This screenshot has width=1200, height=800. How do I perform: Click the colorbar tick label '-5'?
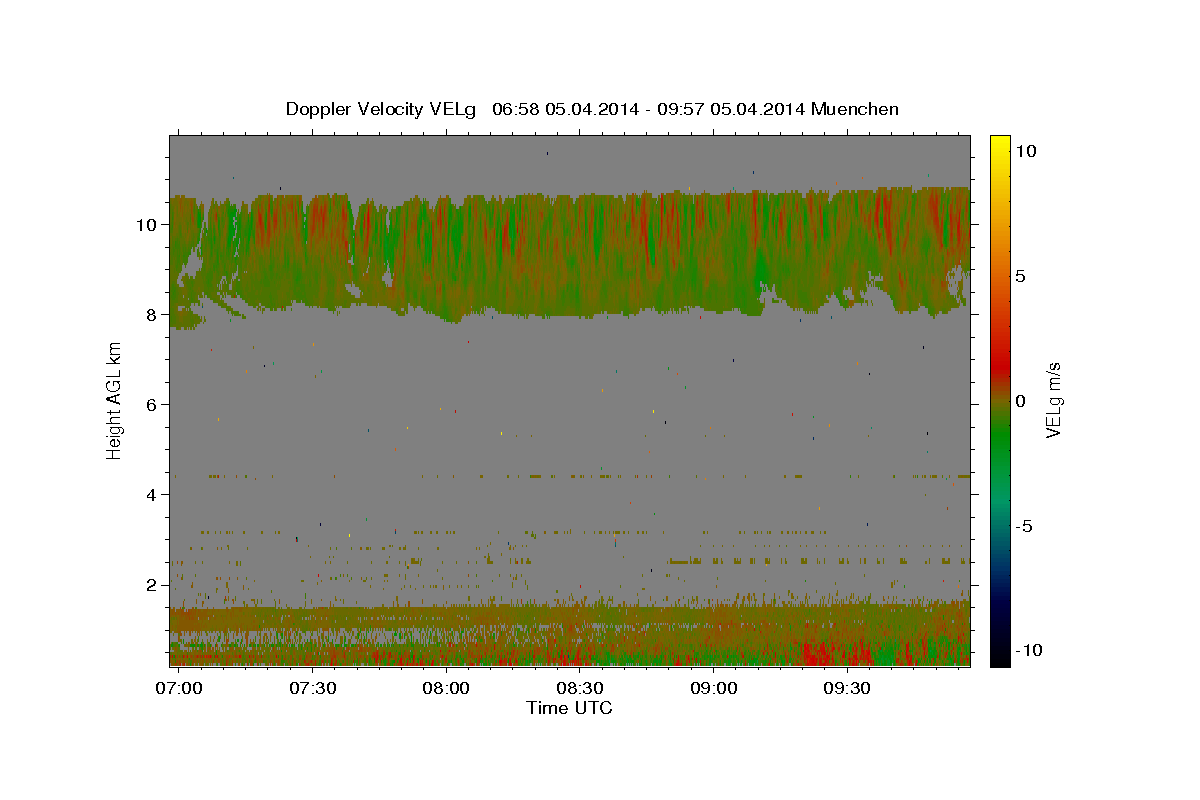point(1025,526)
